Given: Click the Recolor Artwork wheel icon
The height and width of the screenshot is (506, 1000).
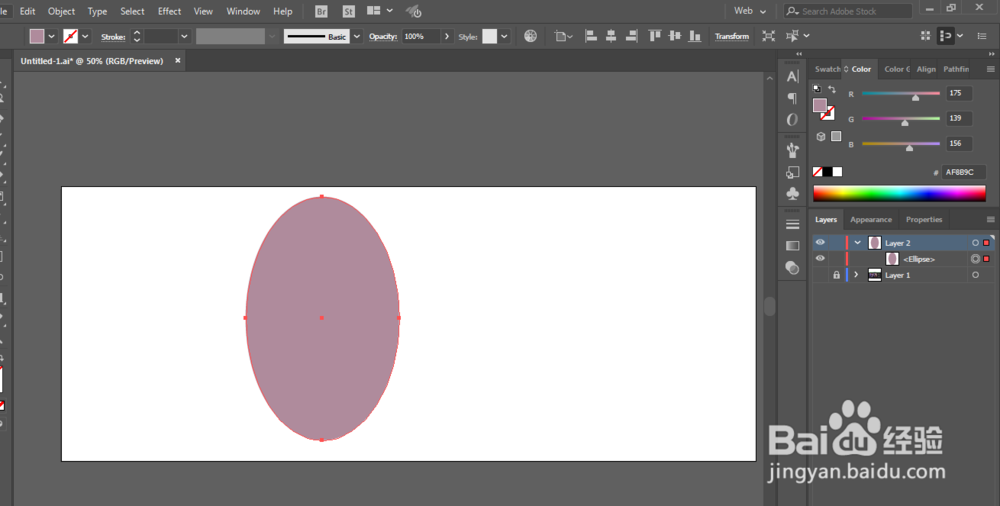Looking at the screenshot, I should tap(531, 36).
